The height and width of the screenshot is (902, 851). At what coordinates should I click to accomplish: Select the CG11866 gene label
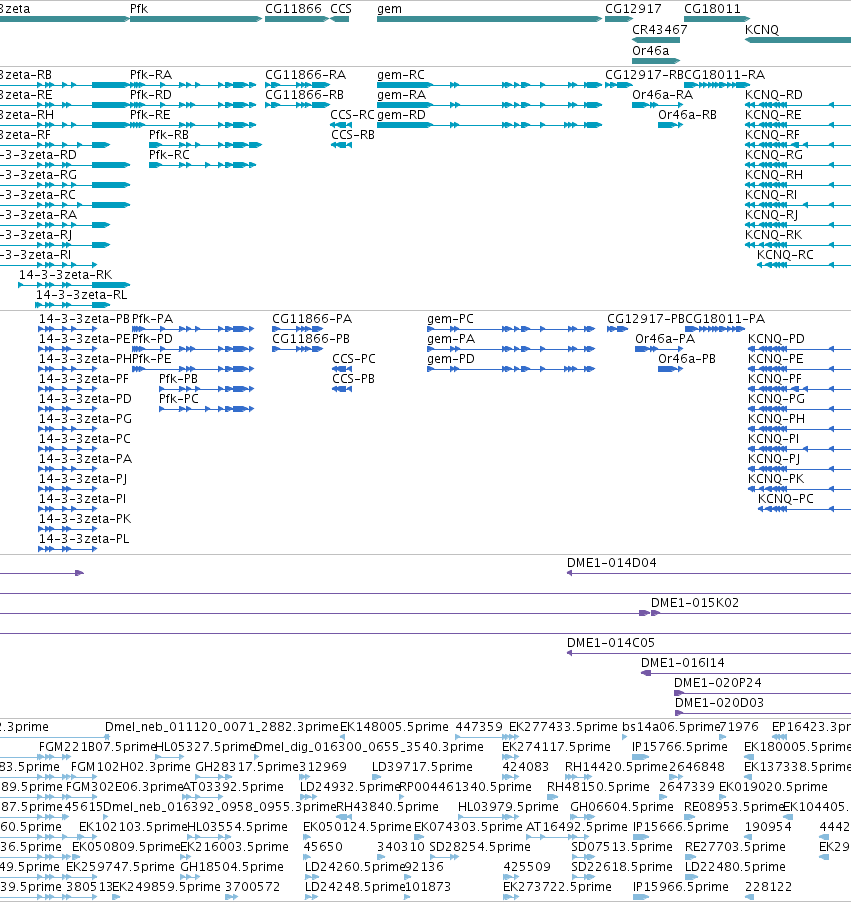[293, 9]
